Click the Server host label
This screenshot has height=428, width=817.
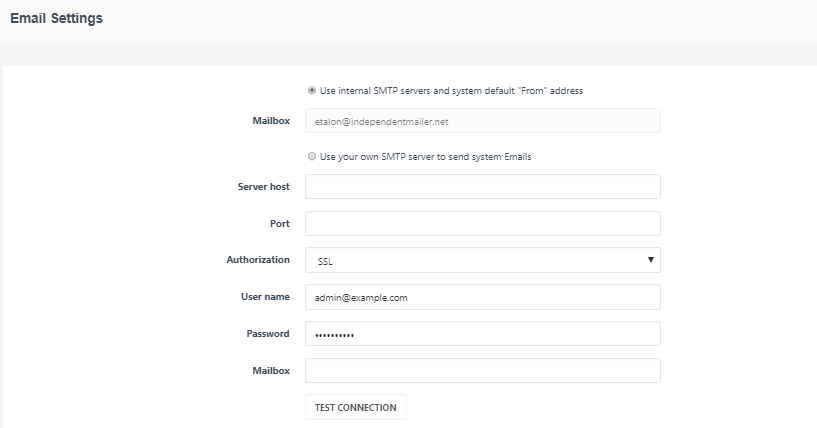pyautogui.click(x=263, y=187)
